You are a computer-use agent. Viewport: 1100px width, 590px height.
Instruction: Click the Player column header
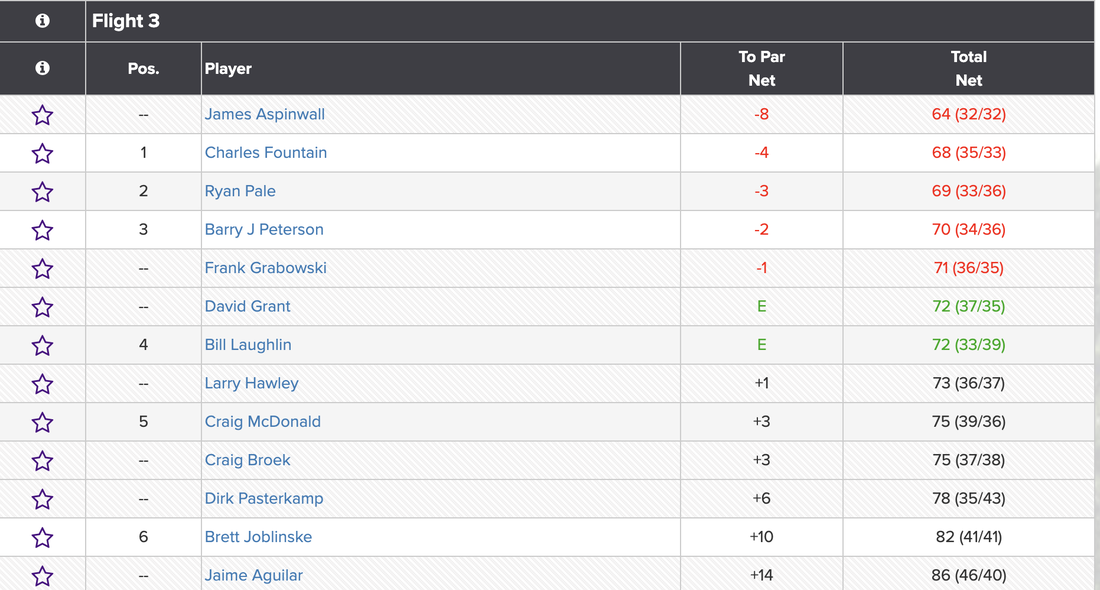point(228,69)
